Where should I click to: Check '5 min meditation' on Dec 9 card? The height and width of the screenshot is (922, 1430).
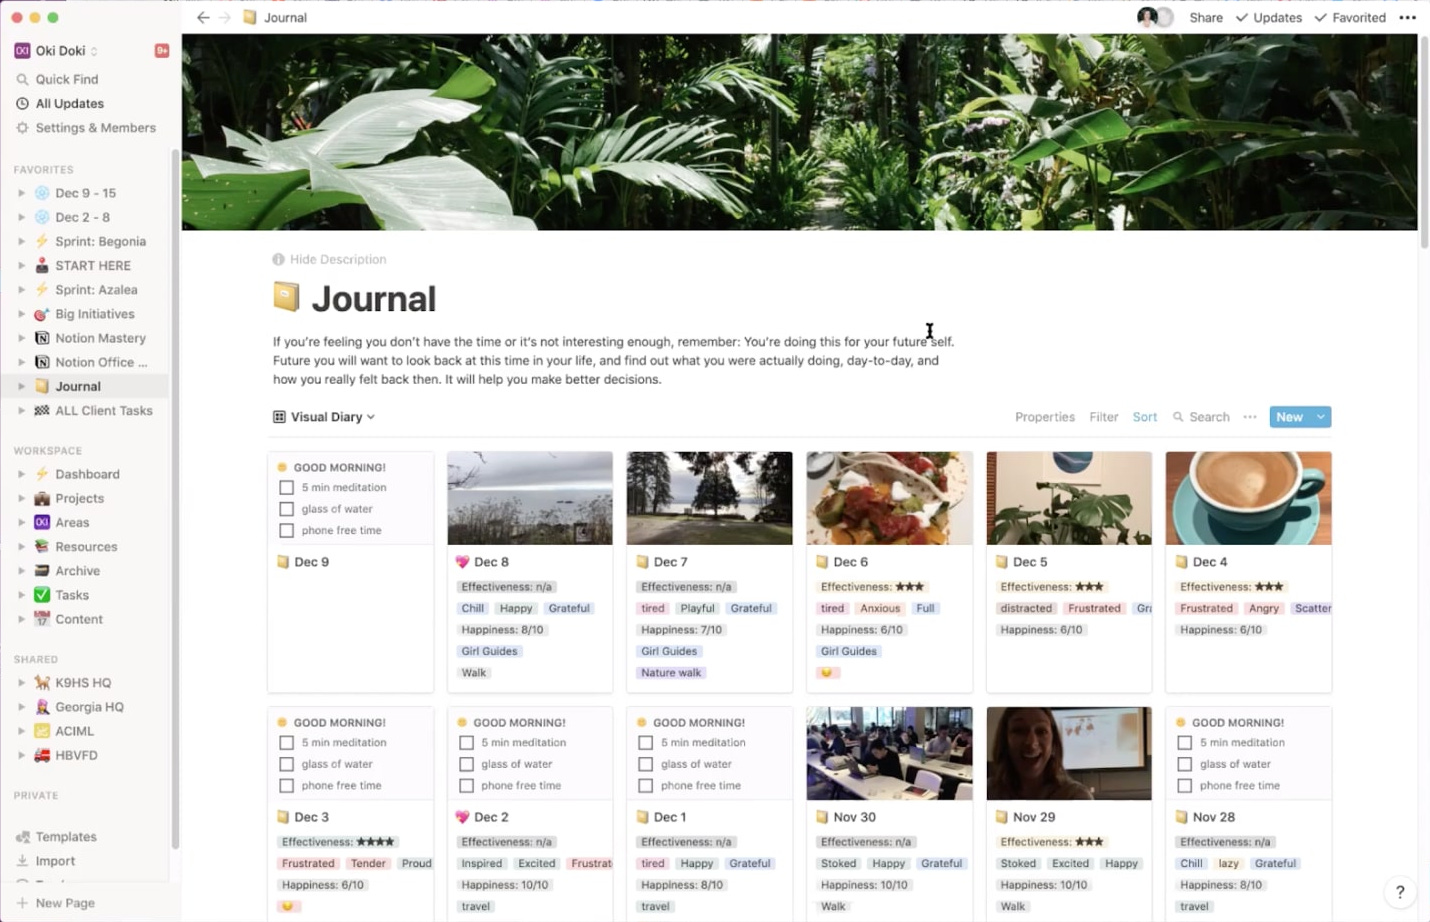point(287,488)
